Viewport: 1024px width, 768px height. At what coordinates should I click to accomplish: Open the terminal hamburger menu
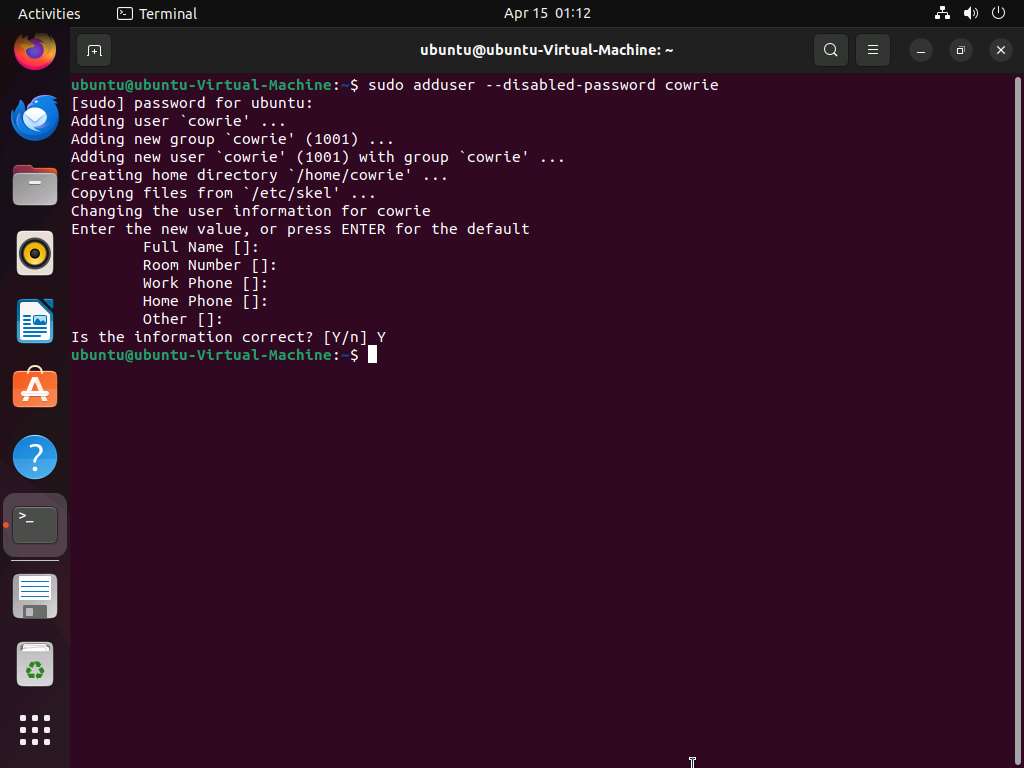click(x=872, y=50)
